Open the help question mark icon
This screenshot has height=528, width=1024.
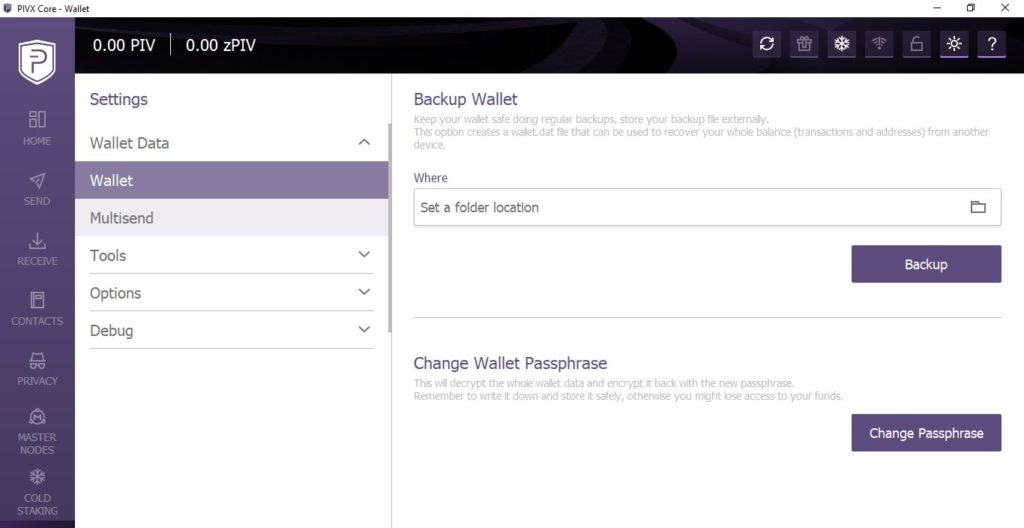click(x=991, y=44)
